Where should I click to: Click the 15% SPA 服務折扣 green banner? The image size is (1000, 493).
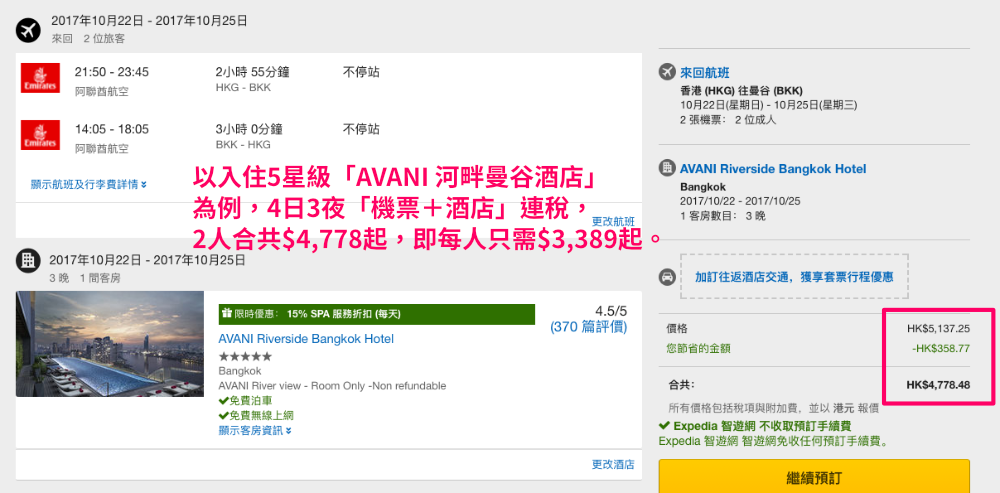point(376,314)
